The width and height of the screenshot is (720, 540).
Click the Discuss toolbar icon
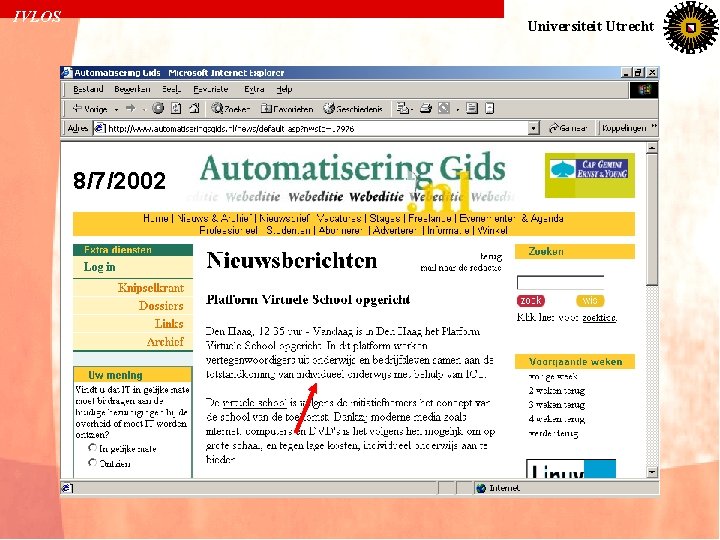point(472,108)
